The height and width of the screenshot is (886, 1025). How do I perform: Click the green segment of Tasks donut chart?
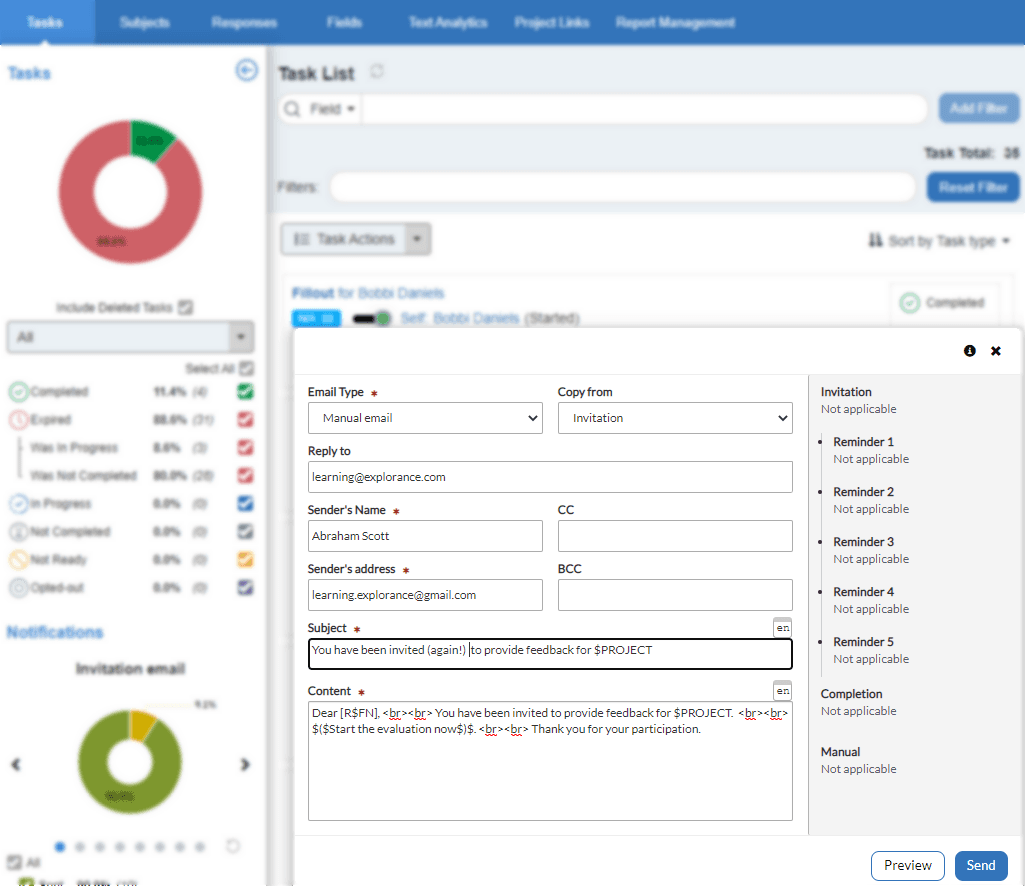150,139
